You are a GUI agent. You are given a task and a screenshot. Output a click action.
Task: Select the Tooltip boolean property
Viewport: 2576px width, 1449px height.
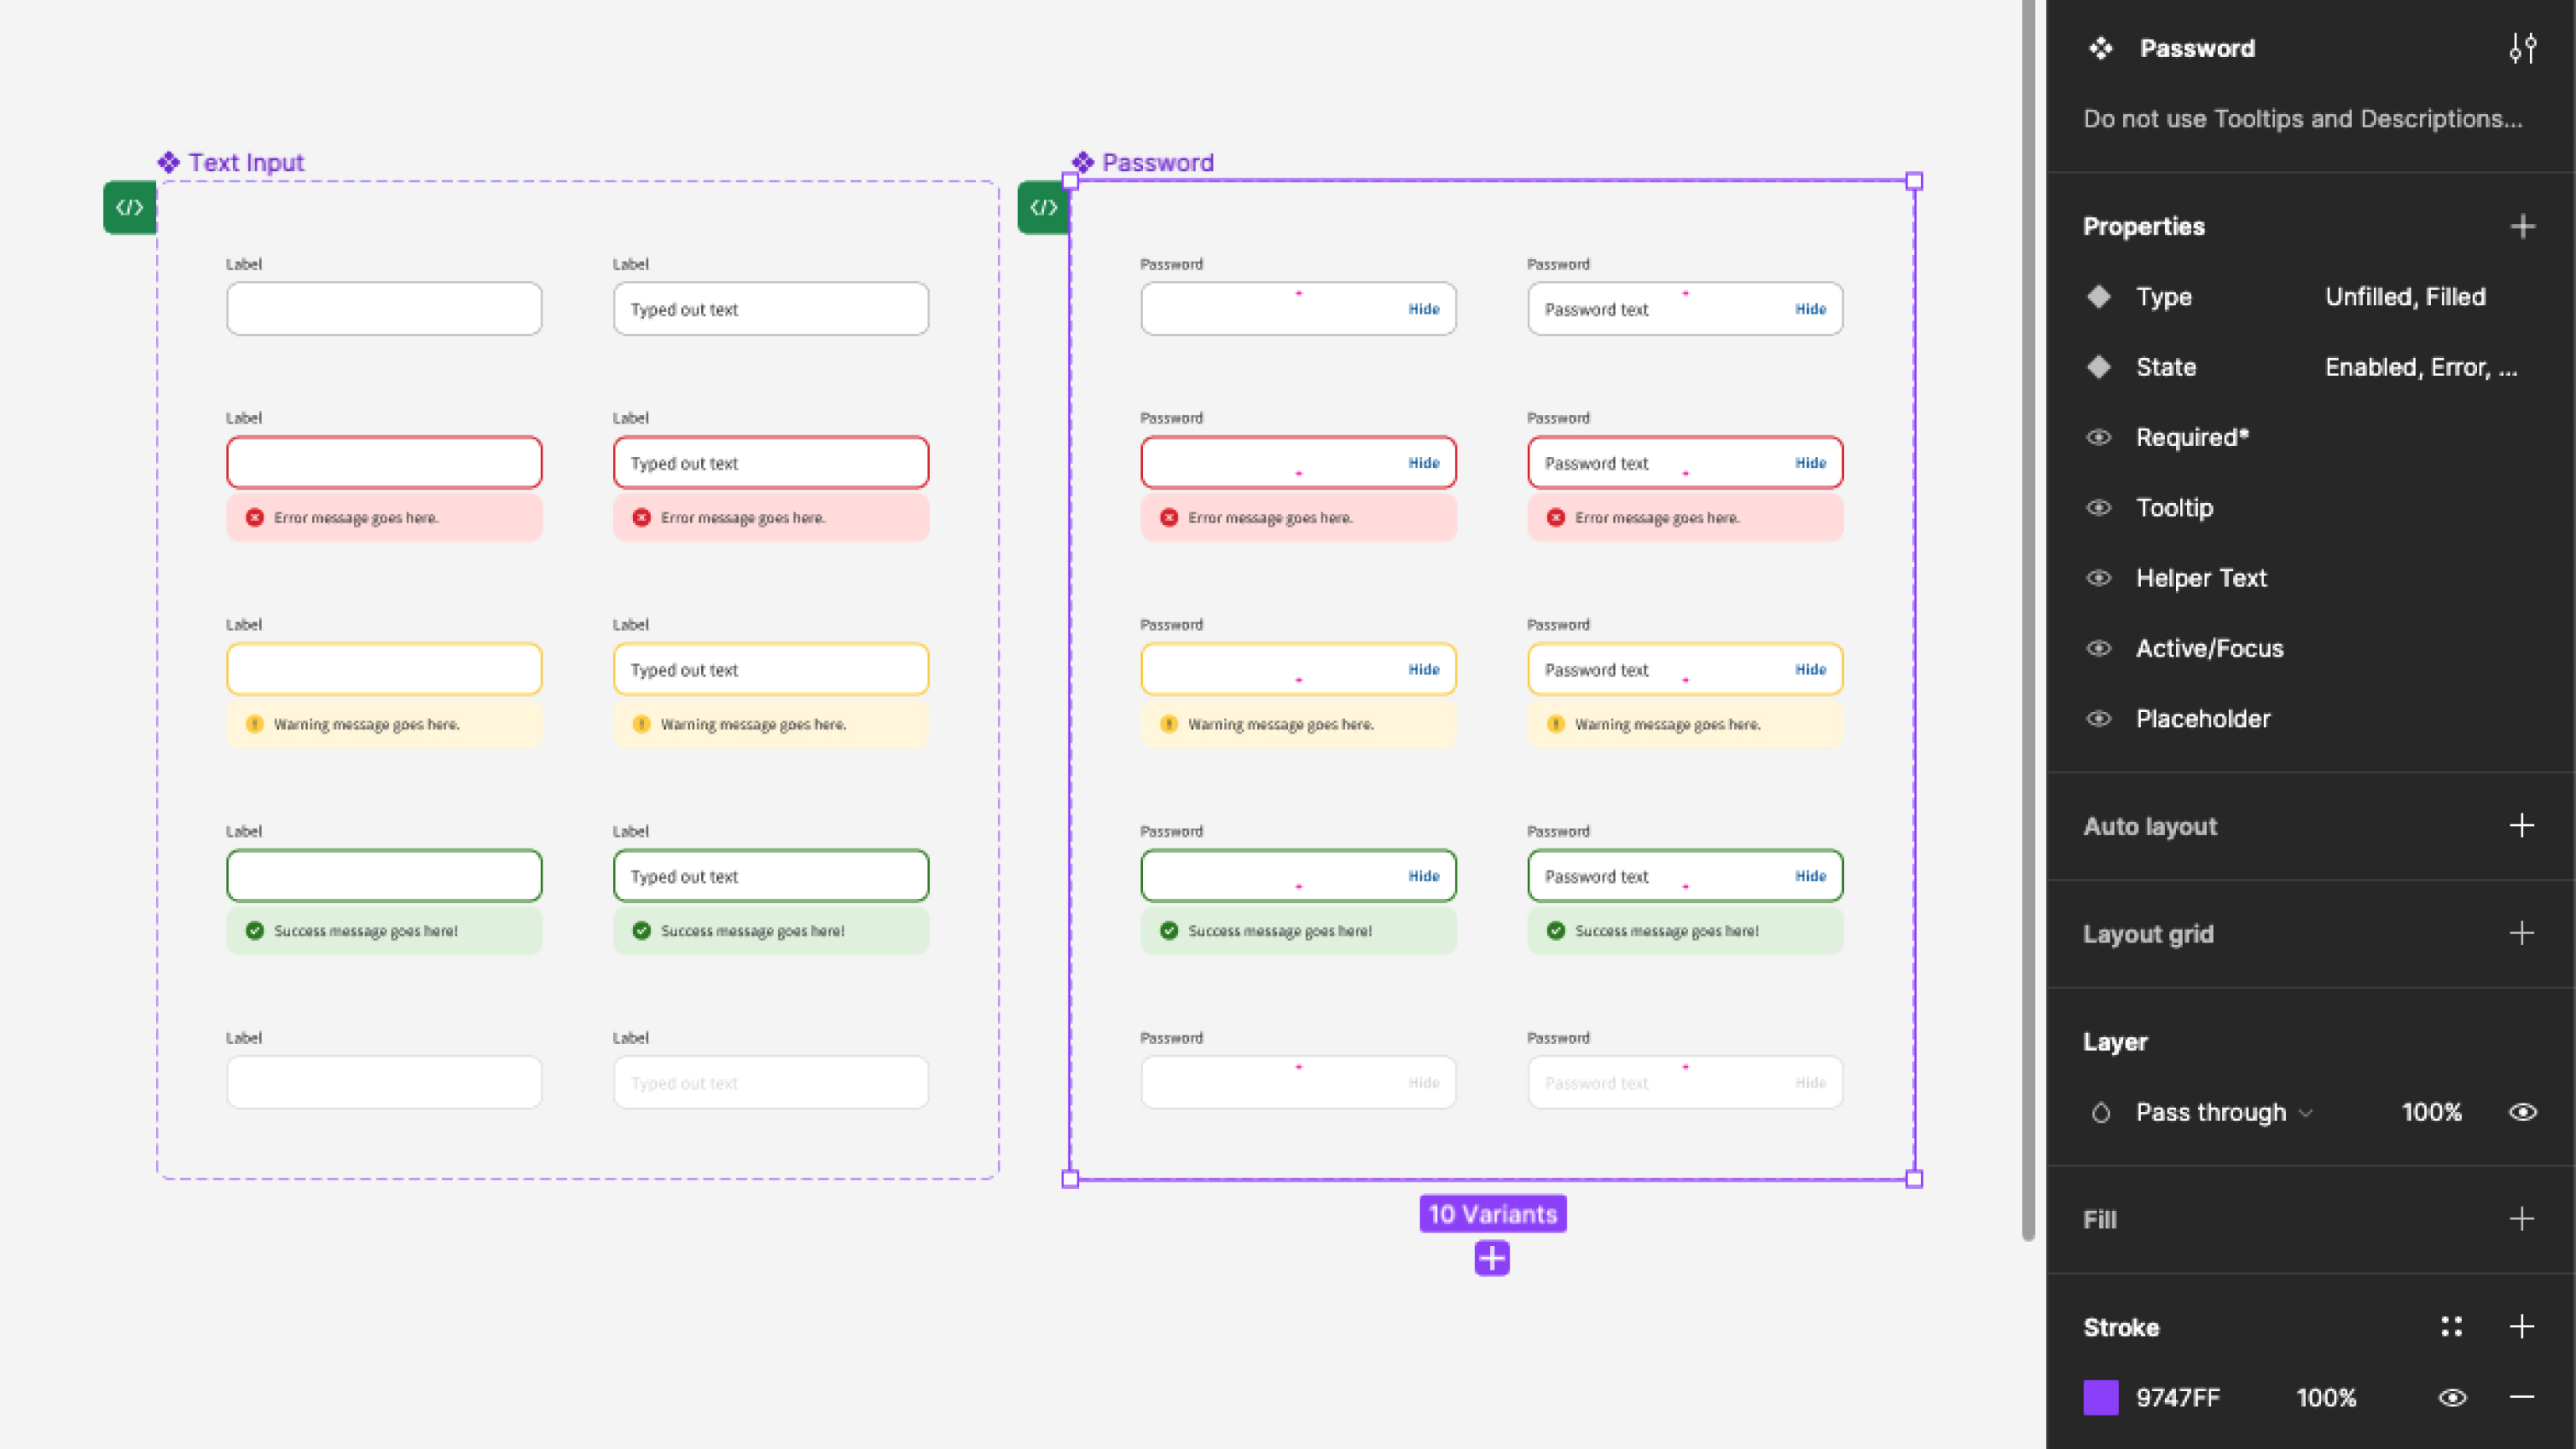pos(2174,507)
